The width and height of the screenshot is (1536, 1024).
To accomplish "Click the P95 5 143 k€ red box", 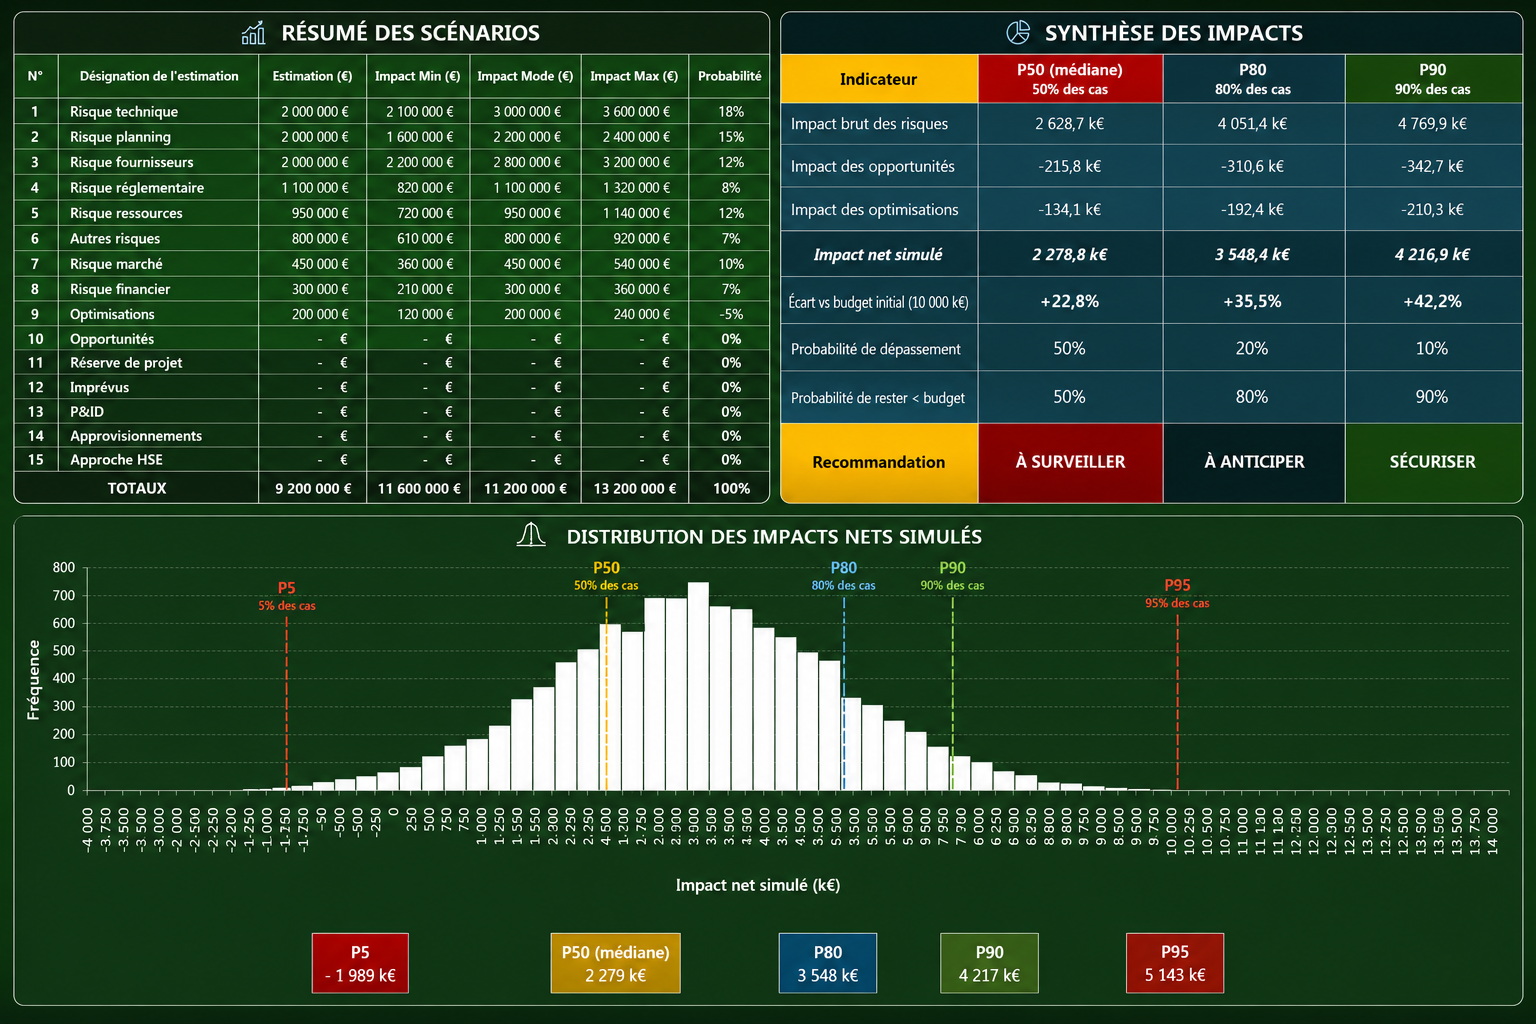I will click(x=1175, y=963).
